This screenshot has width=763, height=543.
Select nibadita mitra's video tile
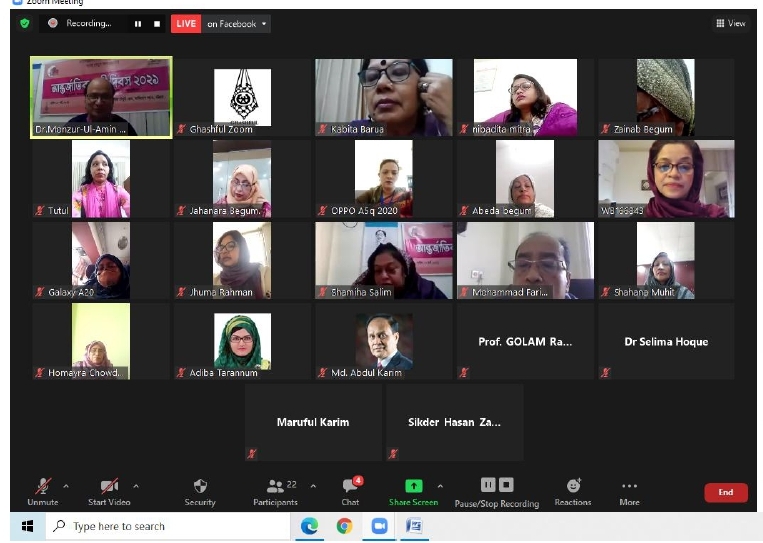pyautogui.click(x=526, y=97)
